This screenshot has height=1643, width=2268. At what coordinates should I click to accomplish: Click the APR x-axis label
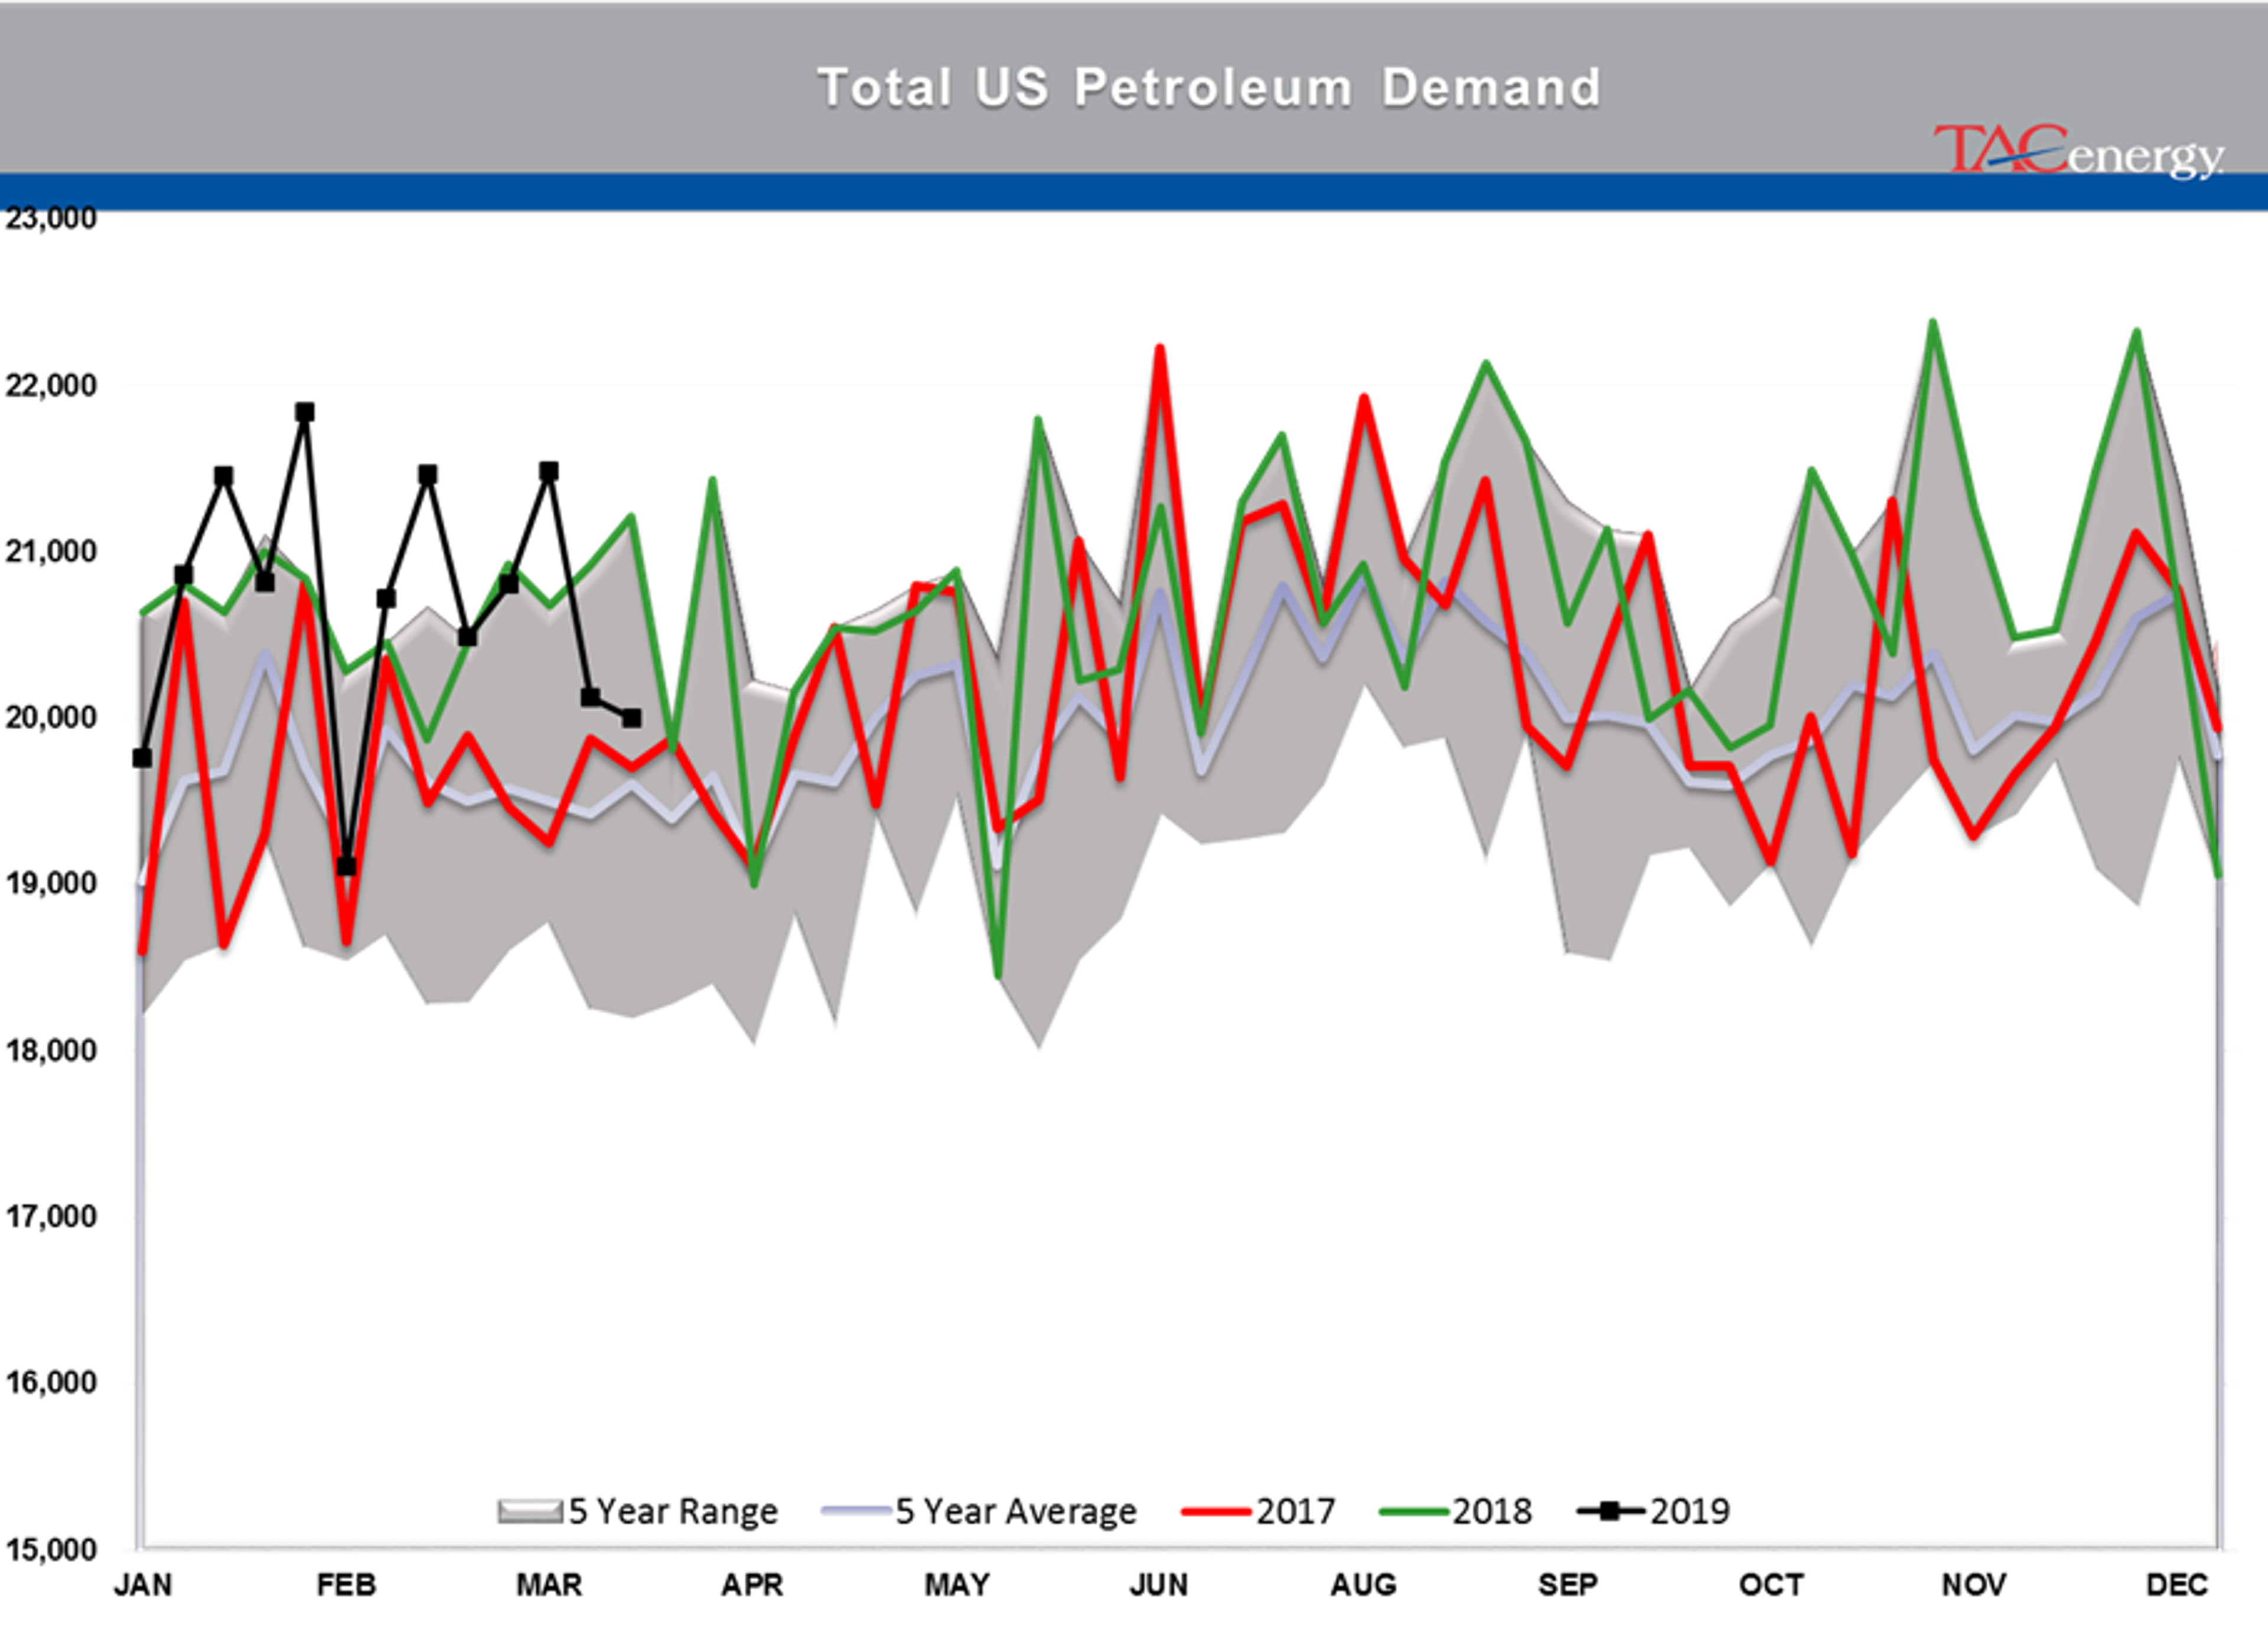[752, 1585]
